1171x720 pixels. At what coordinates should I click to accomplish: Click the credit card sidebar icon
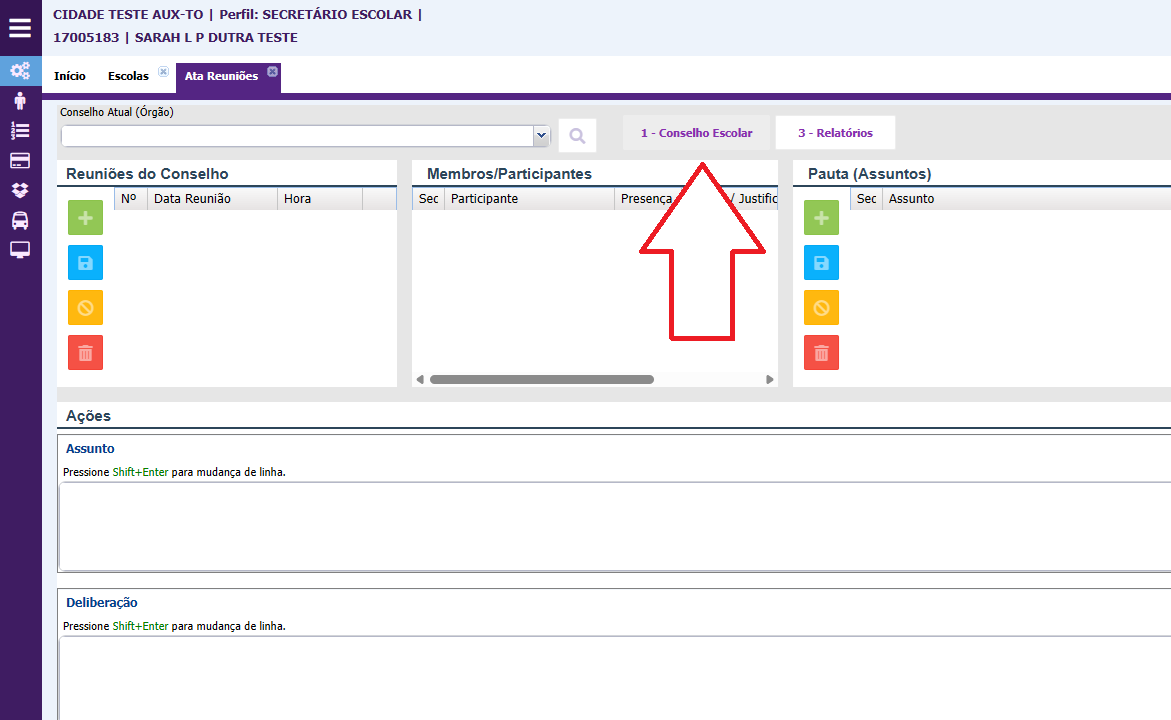pyautogui.click(x=20, y=160)
